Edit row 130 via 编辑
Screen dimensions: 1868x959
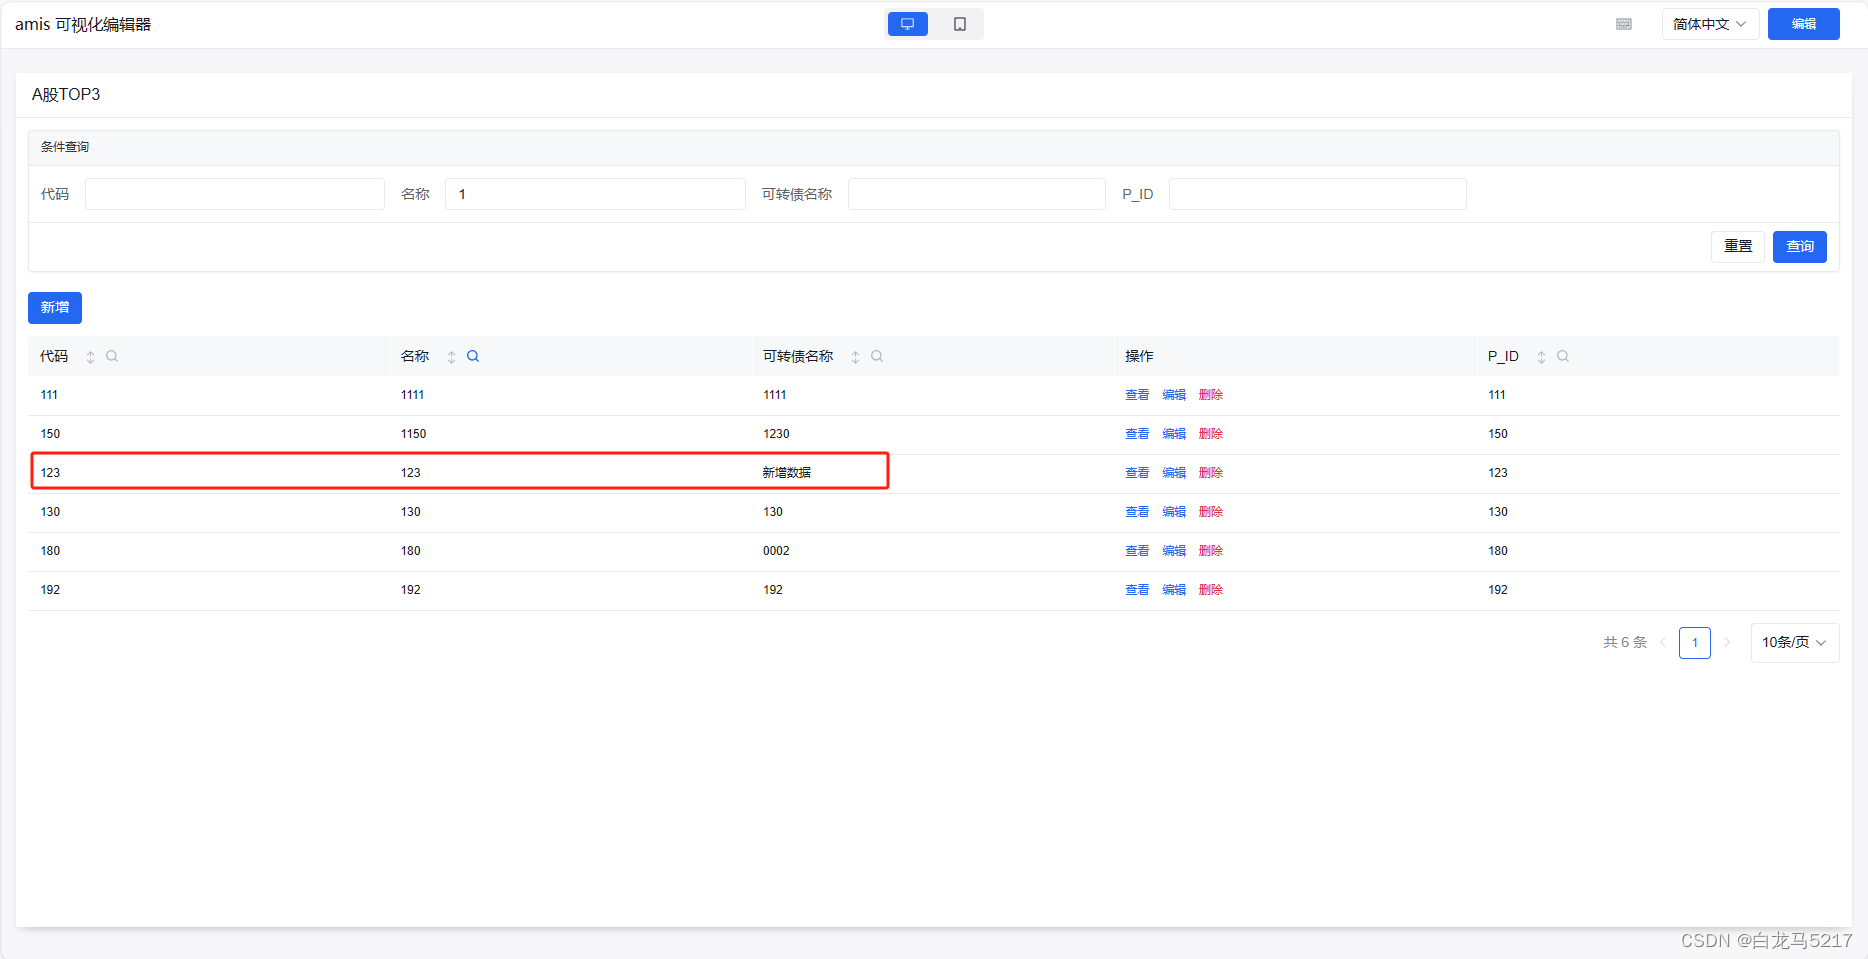pyautogui.click(x=1174, y=512)
